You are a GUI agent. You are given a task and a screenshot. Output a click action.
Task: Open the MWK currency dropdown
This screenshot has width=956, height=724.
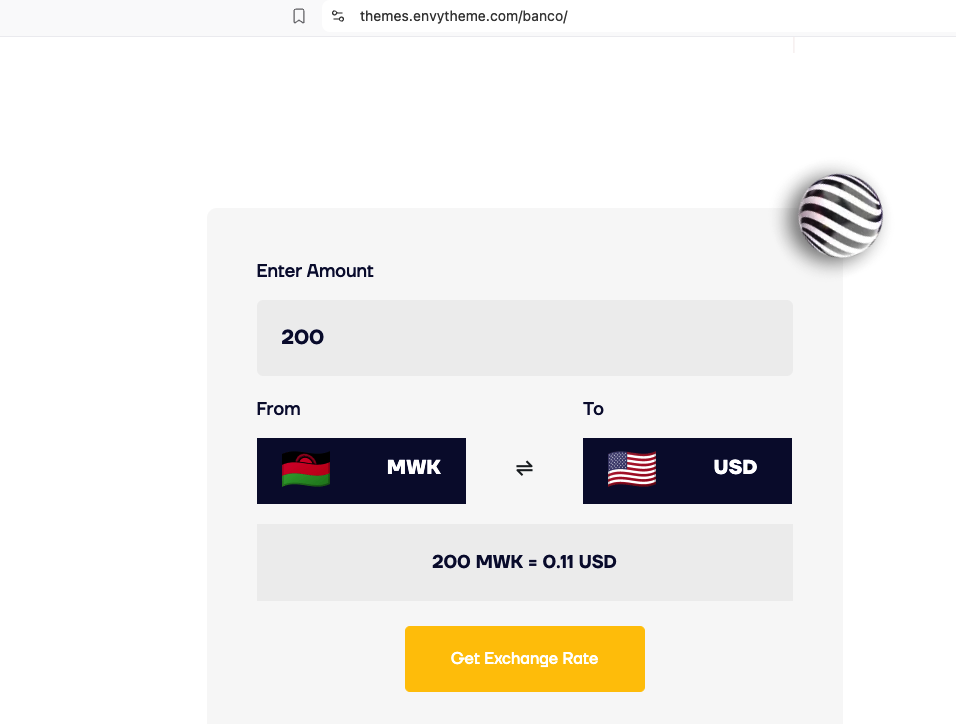(x=361, y=471)
